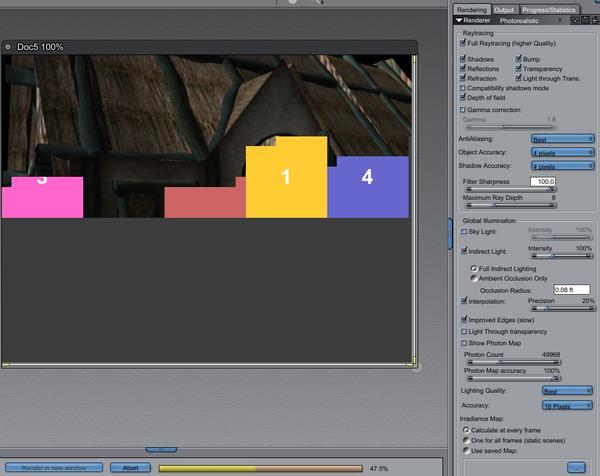The image size is (600, 476).
Task: Open the Object Accuracy dropdown
Action: pyautogui.click(x=562, y=152)
